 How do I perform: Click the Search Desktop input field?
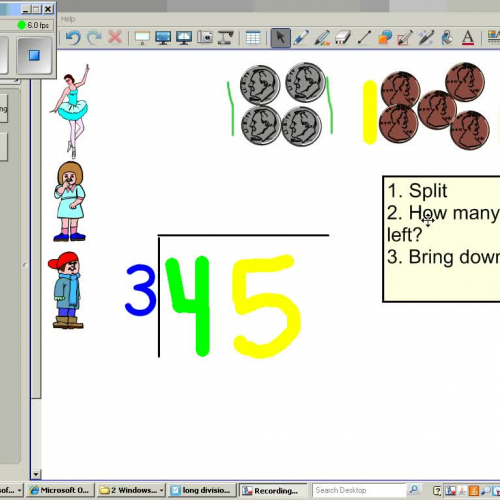(x=359, y=490)
